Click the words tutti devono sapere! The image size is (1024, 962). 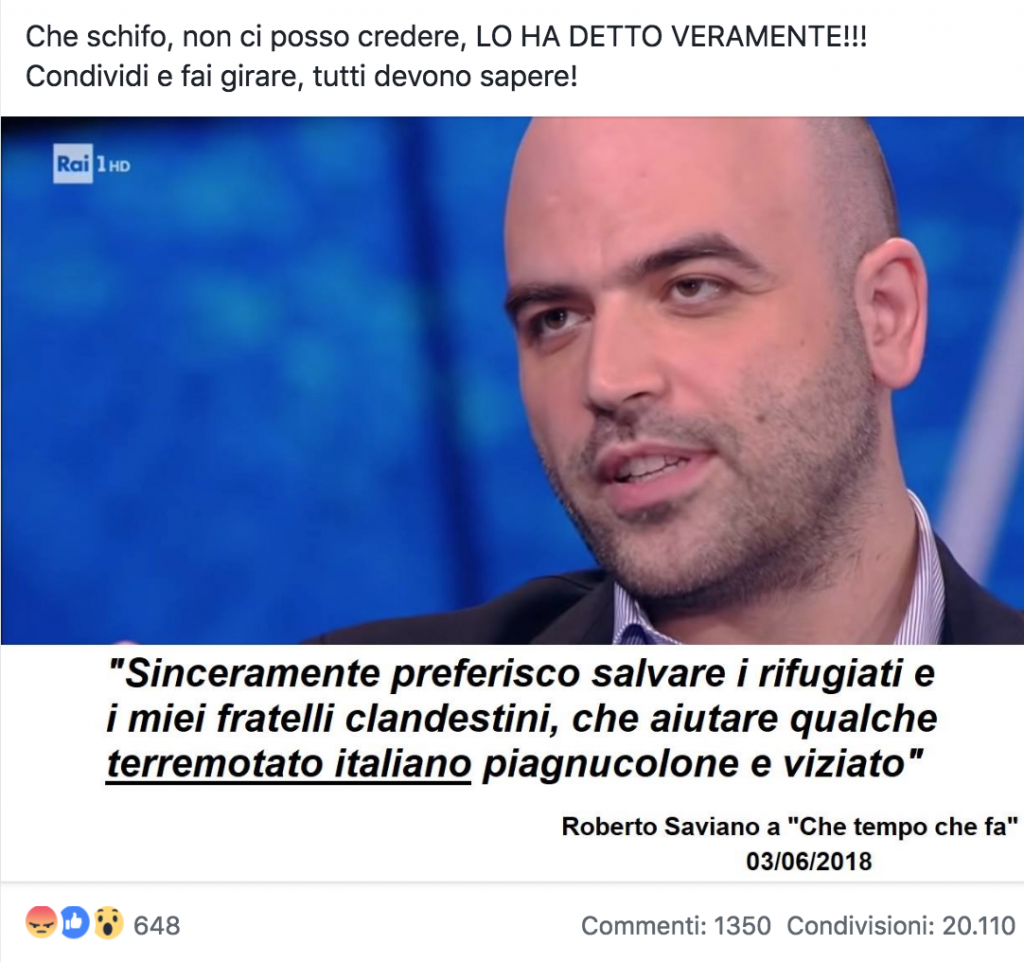[445, 77]
